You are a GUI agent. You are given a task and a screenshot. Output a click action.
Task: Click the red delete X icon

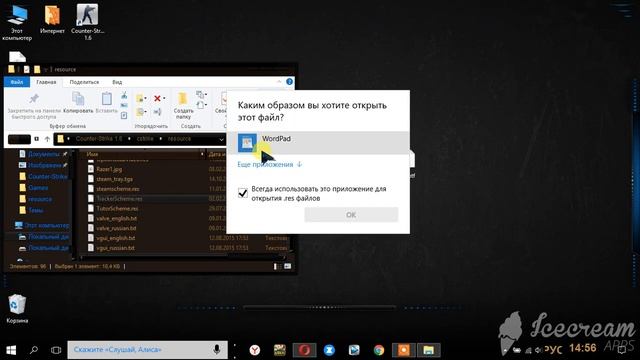point(158,98)
